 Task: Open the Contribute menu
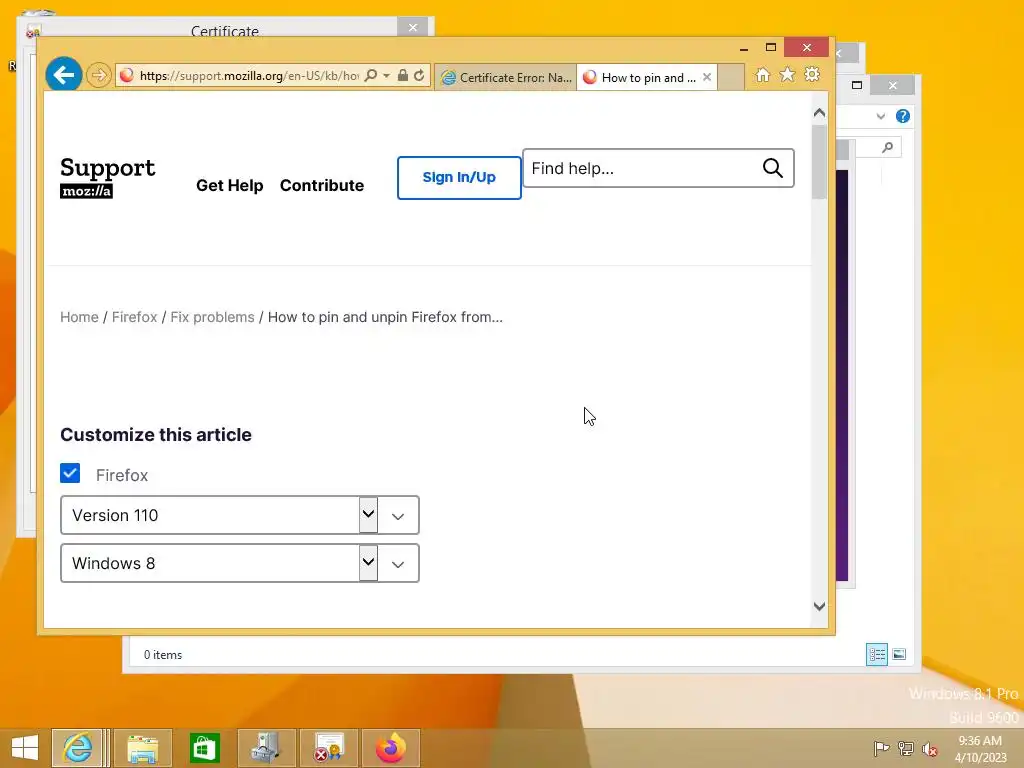(322, 185)
